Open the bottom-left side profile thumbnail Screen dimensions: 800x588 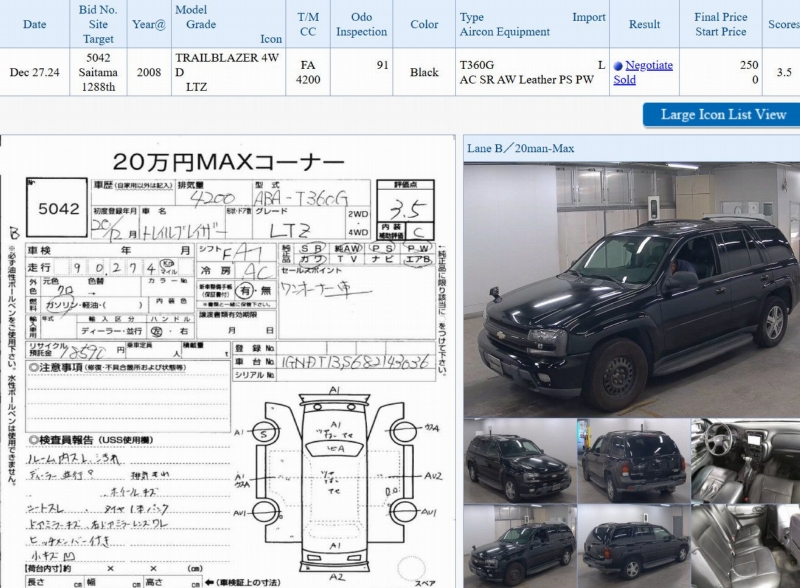pos(518,545)
